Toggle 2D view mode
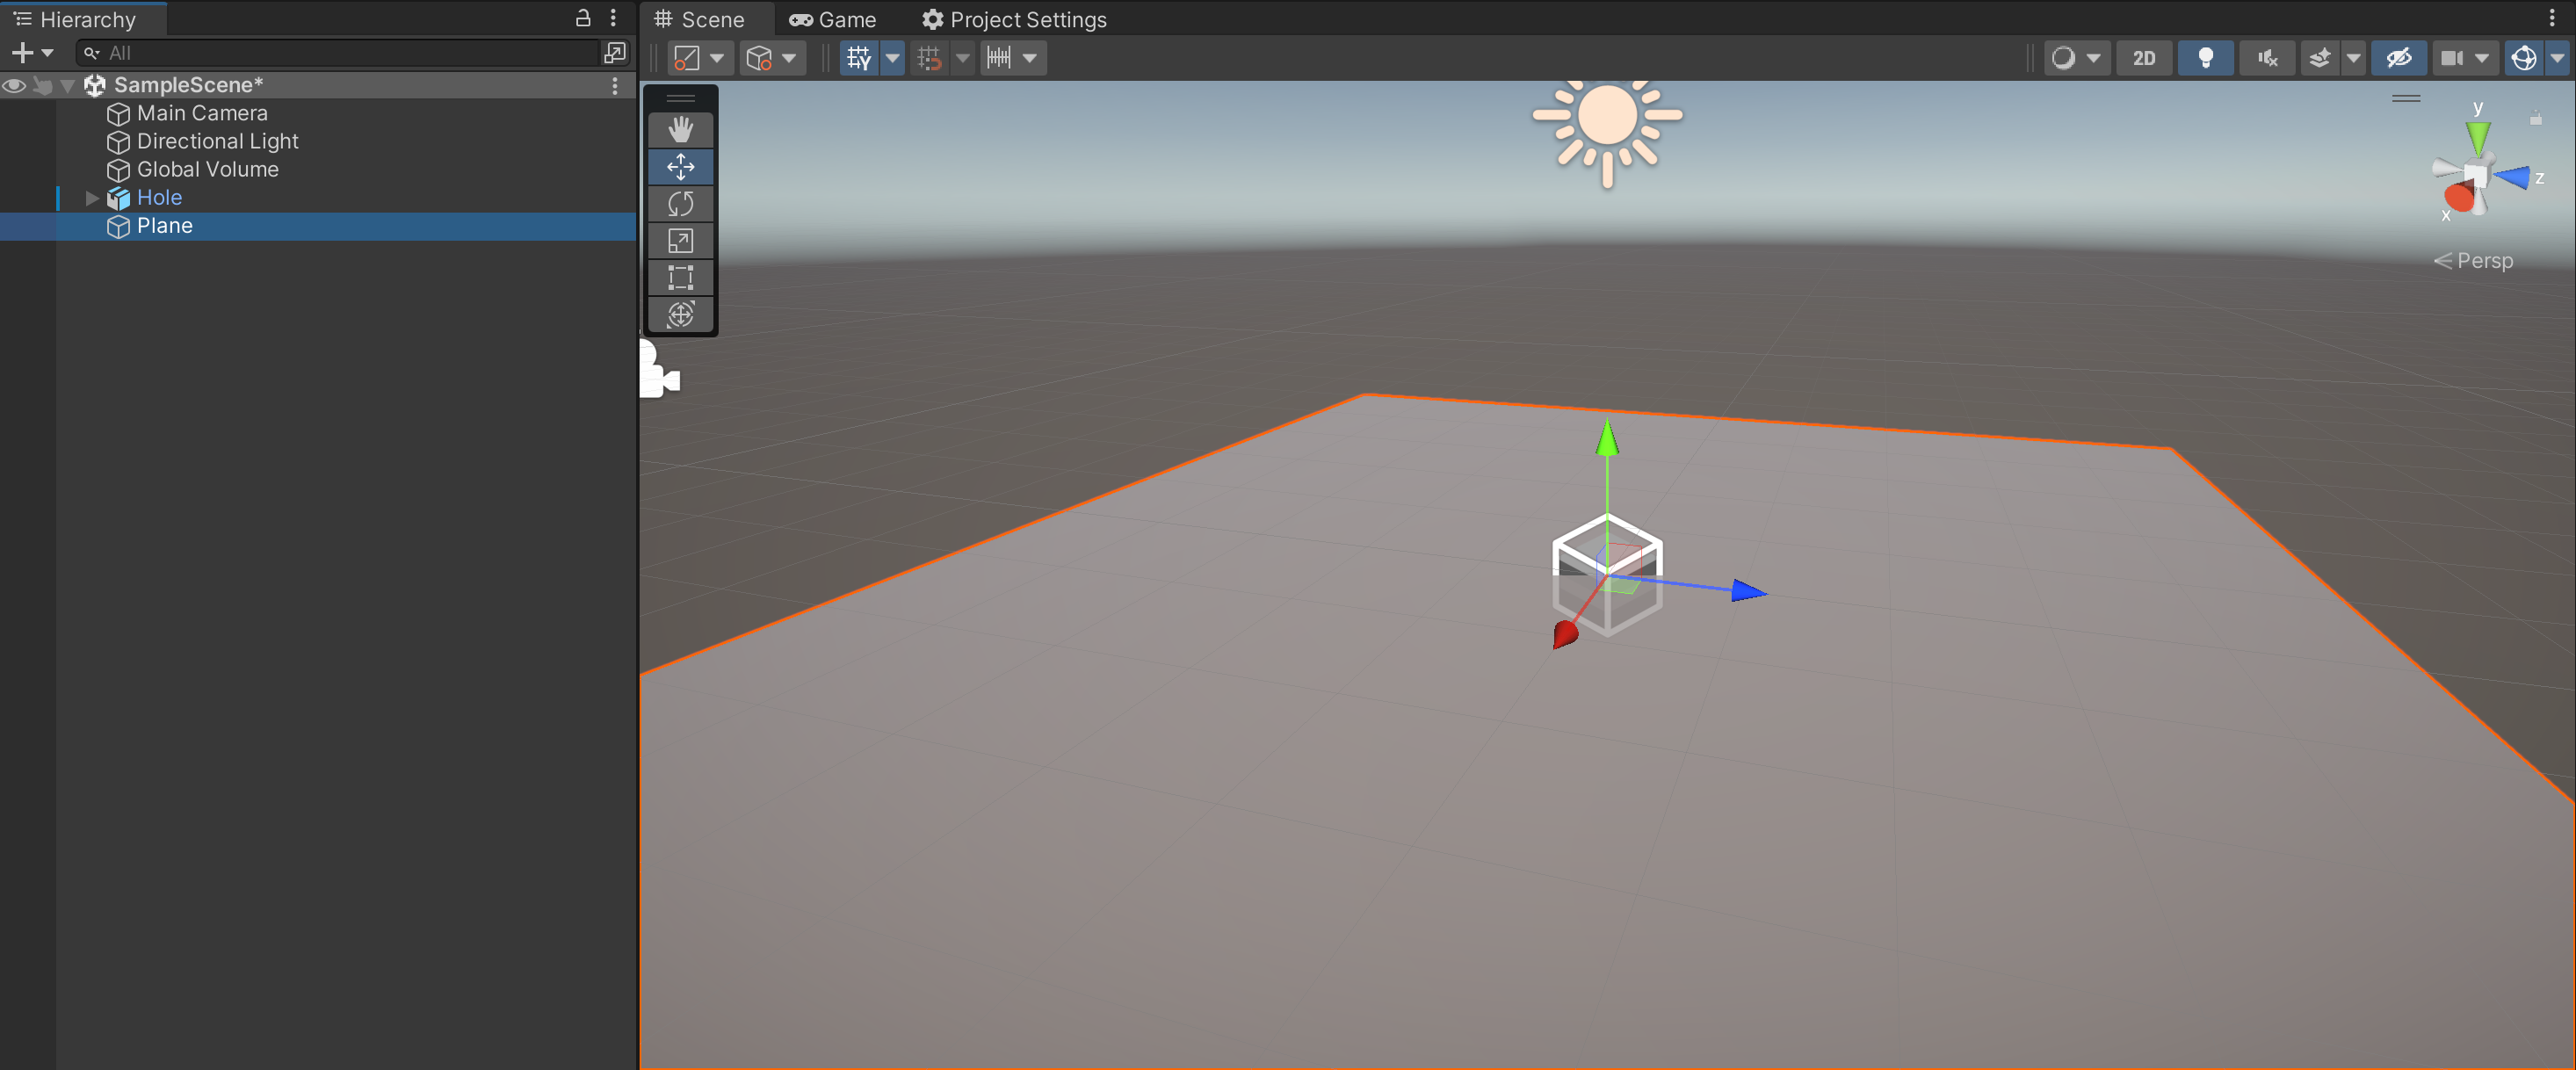The height and width of the screenshot is (1070, 2576). pyautogui.click(x=2144, y=57)
